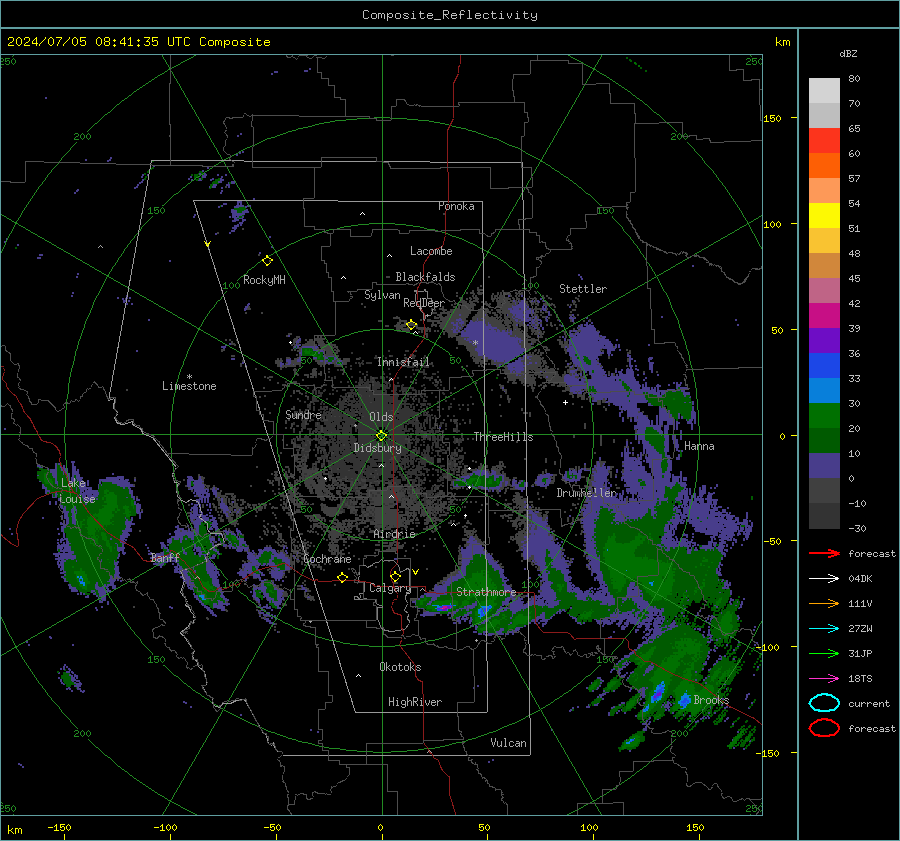900x841 pixels.
Task: Click the orange 111V arrow legend icon
Action: [x=824, y=603]
